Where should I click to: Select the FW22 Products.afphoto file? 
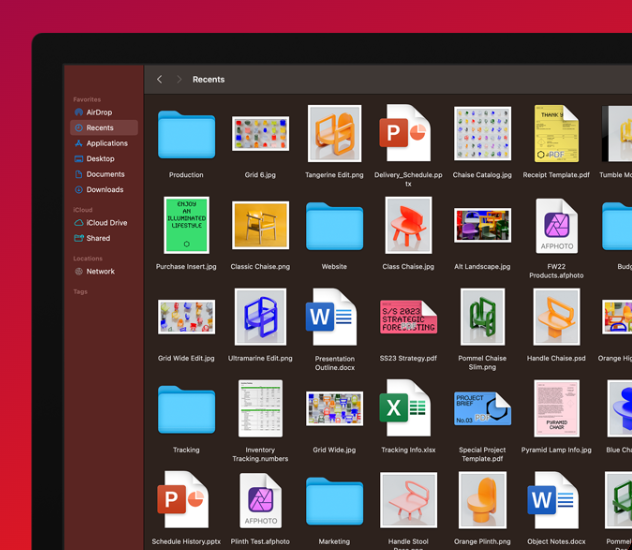[x=557, y=226]
